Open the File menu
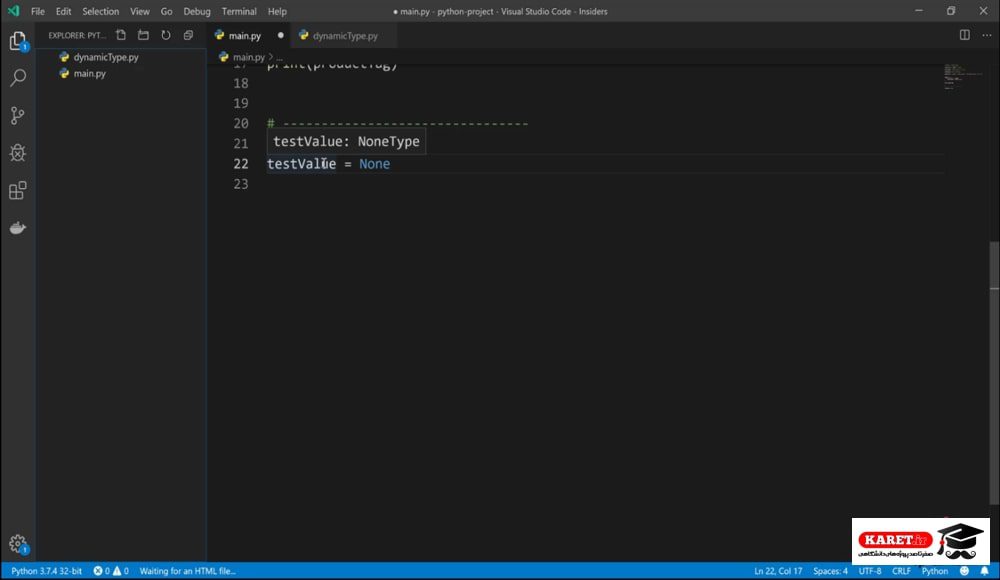The image size is (1000, 580). [x=38, y=11]
